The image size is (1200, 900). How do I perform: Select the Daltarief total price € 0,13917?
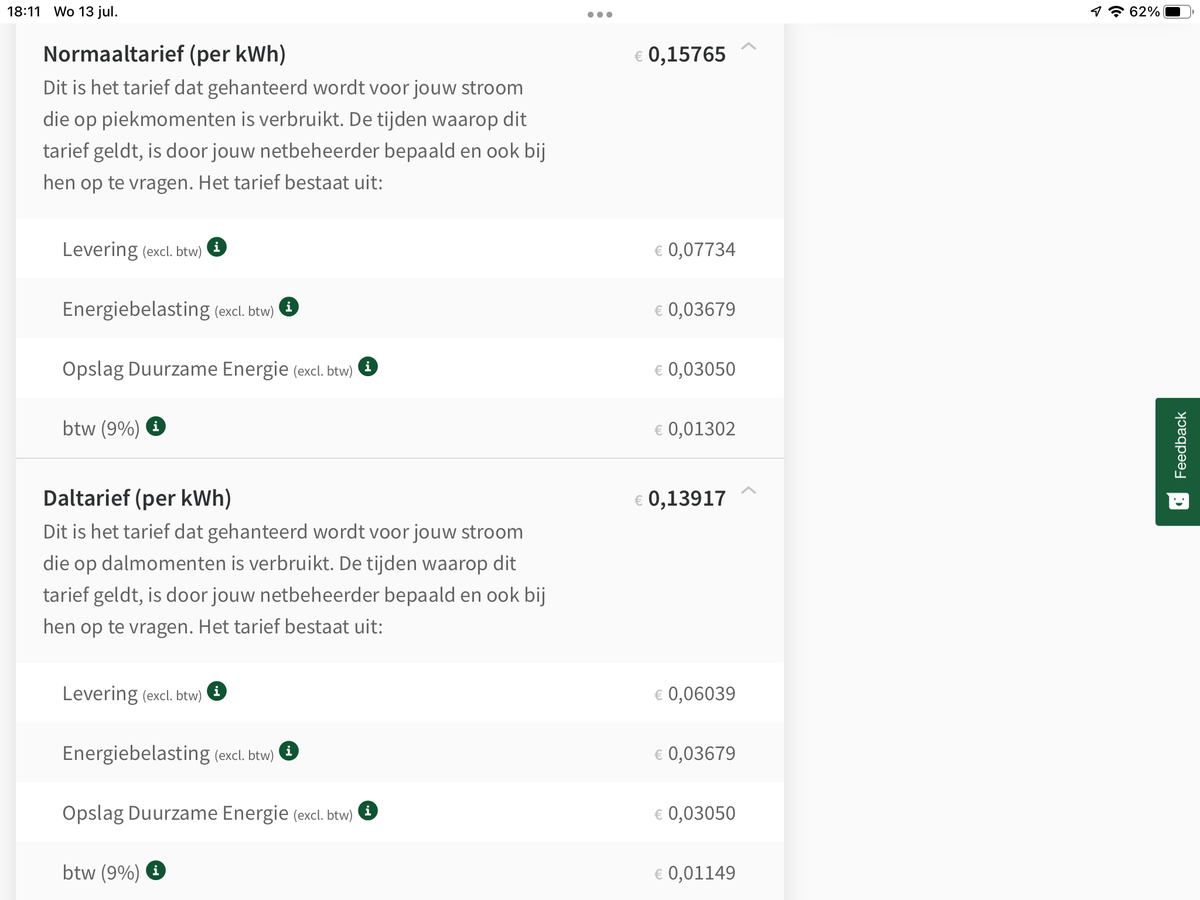coord(685,498)
